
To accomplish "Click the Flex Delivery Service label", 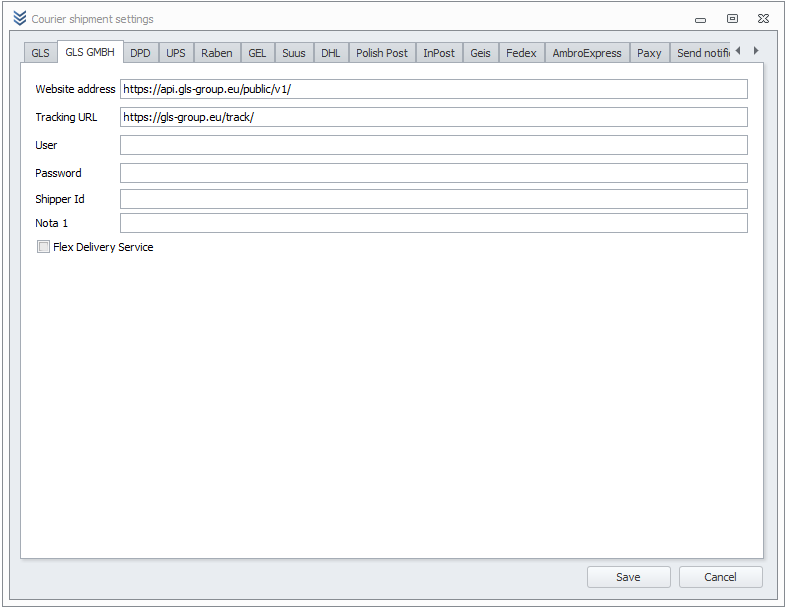I will pyautogui.click(x=103, y=247).
